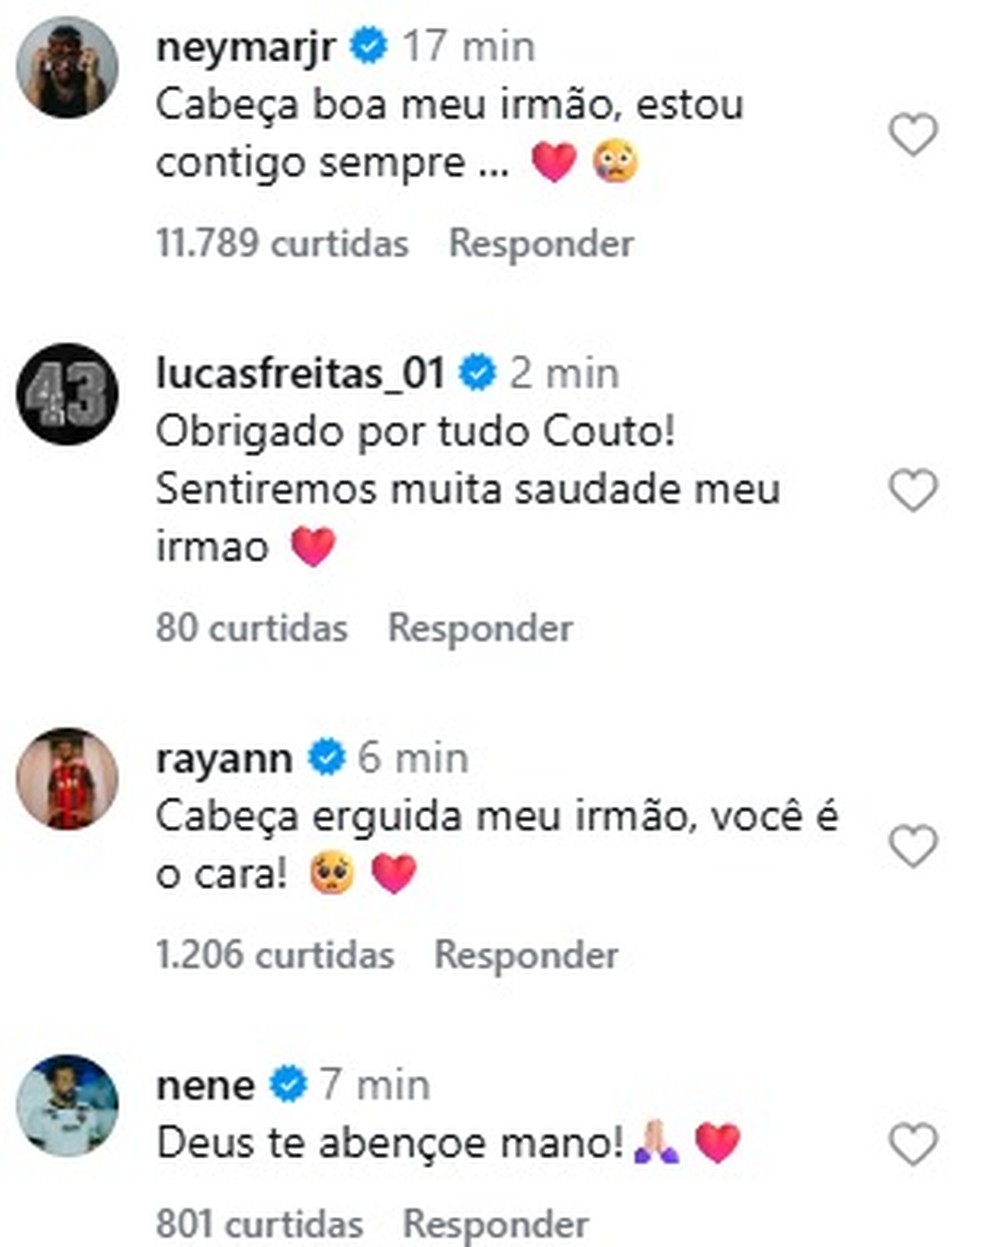Click neymarjr's verified badge icon
Viewport: 984px width, 1247px height.
[369, 46]
